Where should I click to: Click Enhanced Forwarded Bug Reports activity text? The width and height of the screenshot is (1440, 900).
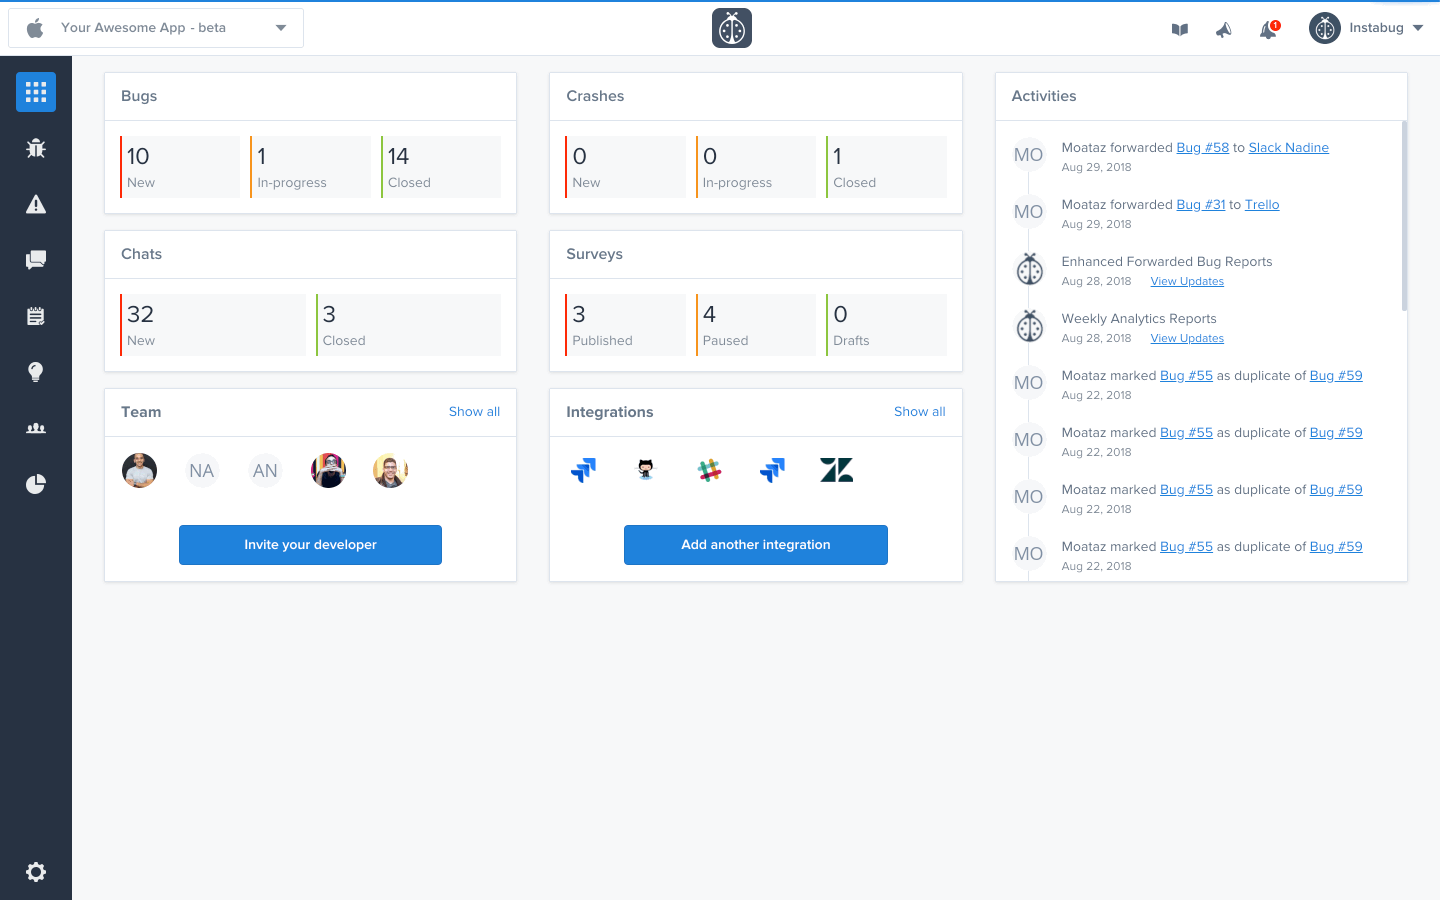pos(1167,262)
